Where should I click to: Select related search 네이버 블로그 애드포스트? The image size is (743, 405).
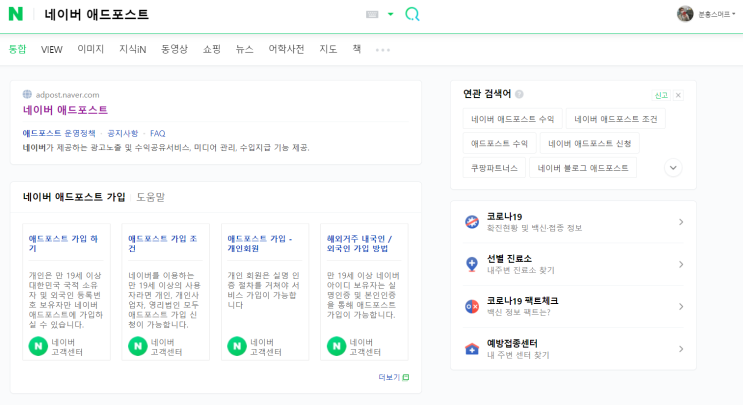(x=583, y=168)
